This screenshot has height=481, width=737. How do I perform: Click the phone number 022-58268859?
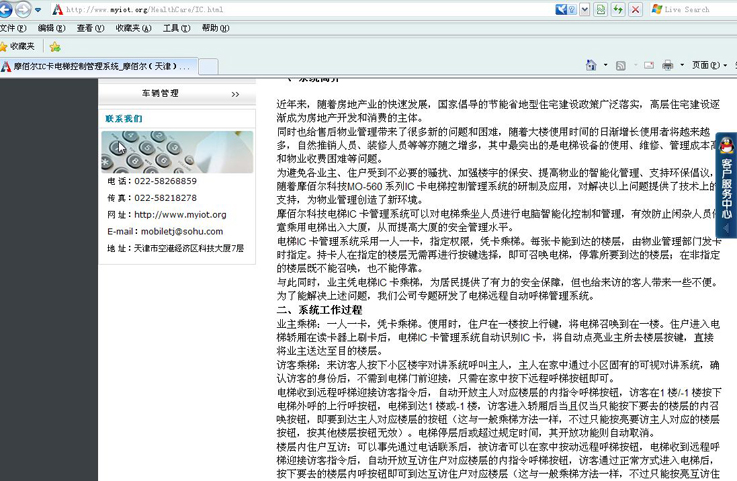click(x=165, y=181)
